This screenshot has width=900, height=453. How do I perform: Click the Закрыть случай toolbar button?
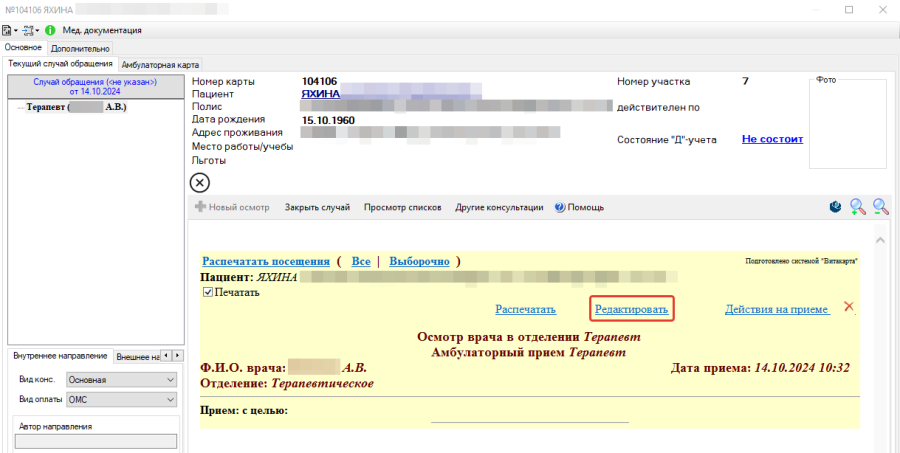[317, 207]
